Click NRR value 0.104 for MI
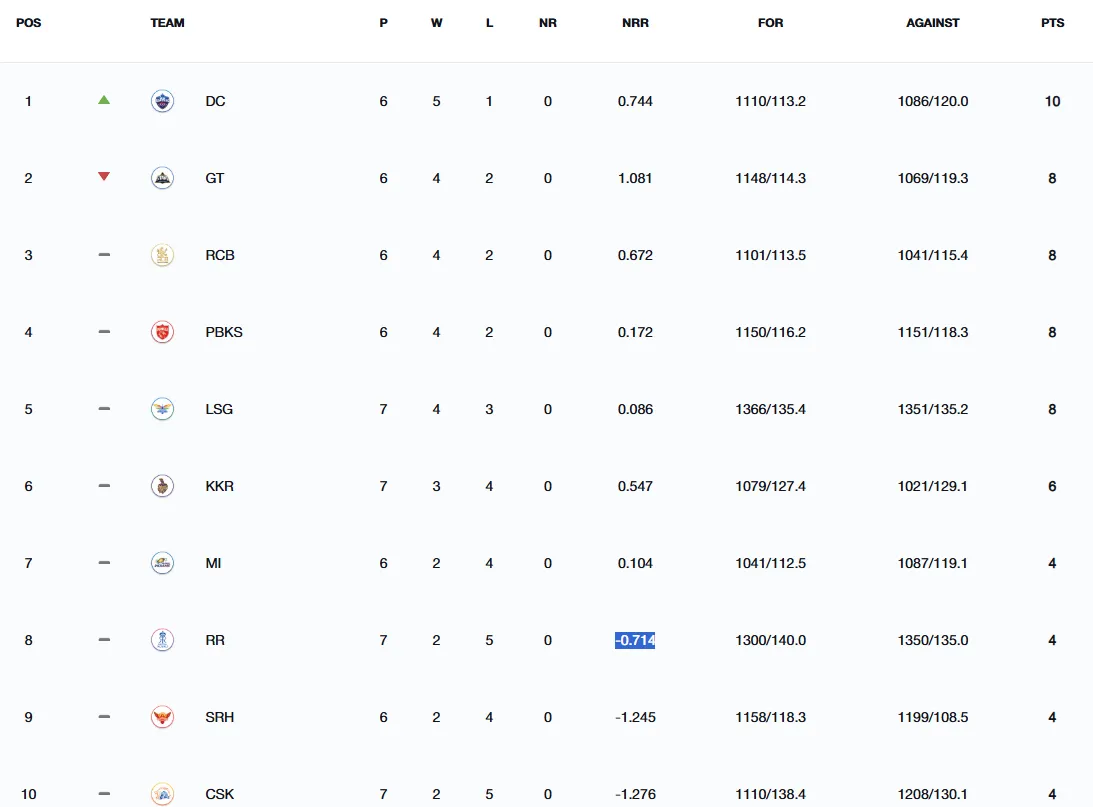Viewport: 1093px width, 807px height. tap(635, 563)
